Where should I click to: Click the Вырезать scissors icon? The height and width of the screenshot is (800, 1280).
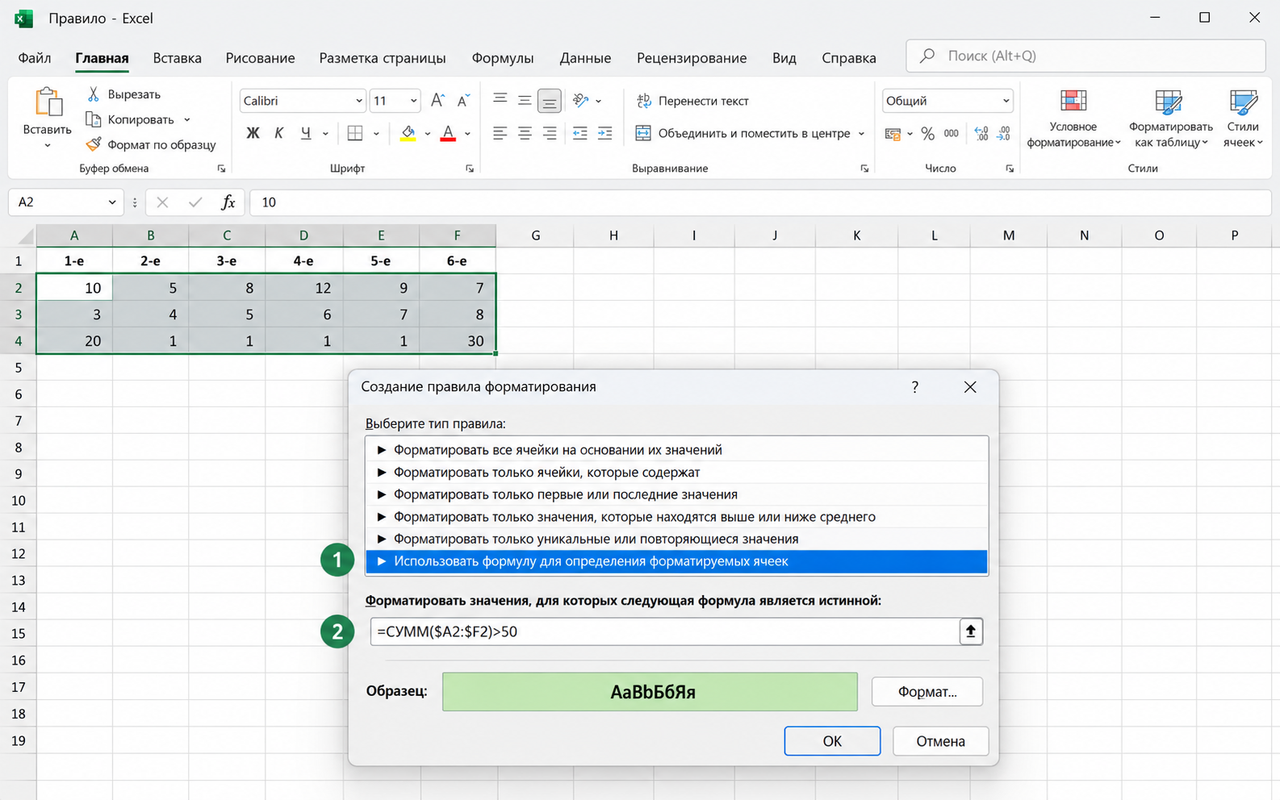(x=93, y=94)
